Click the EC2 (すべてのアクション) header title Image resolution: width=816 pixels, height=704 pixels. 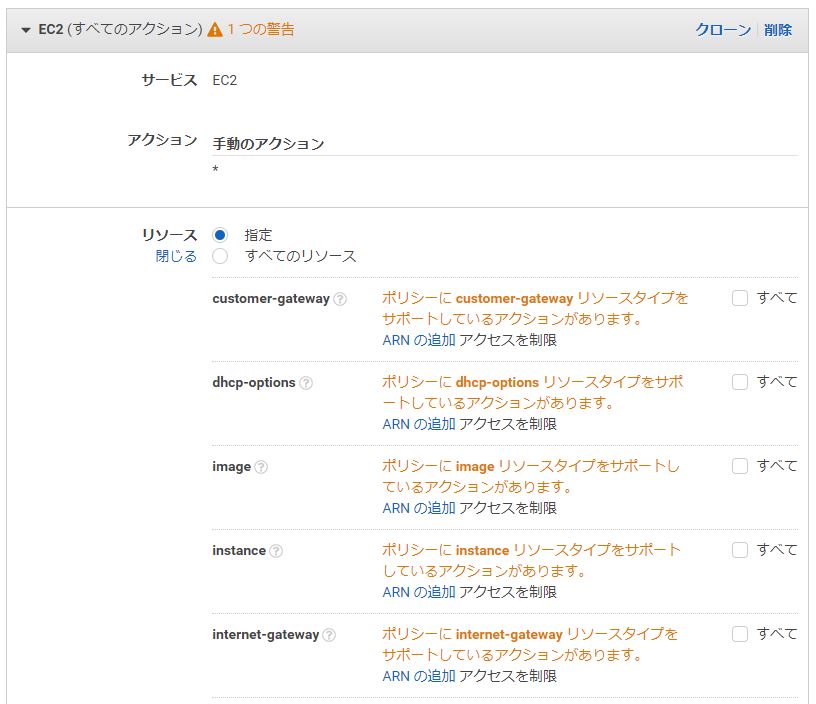click(120, 29)
